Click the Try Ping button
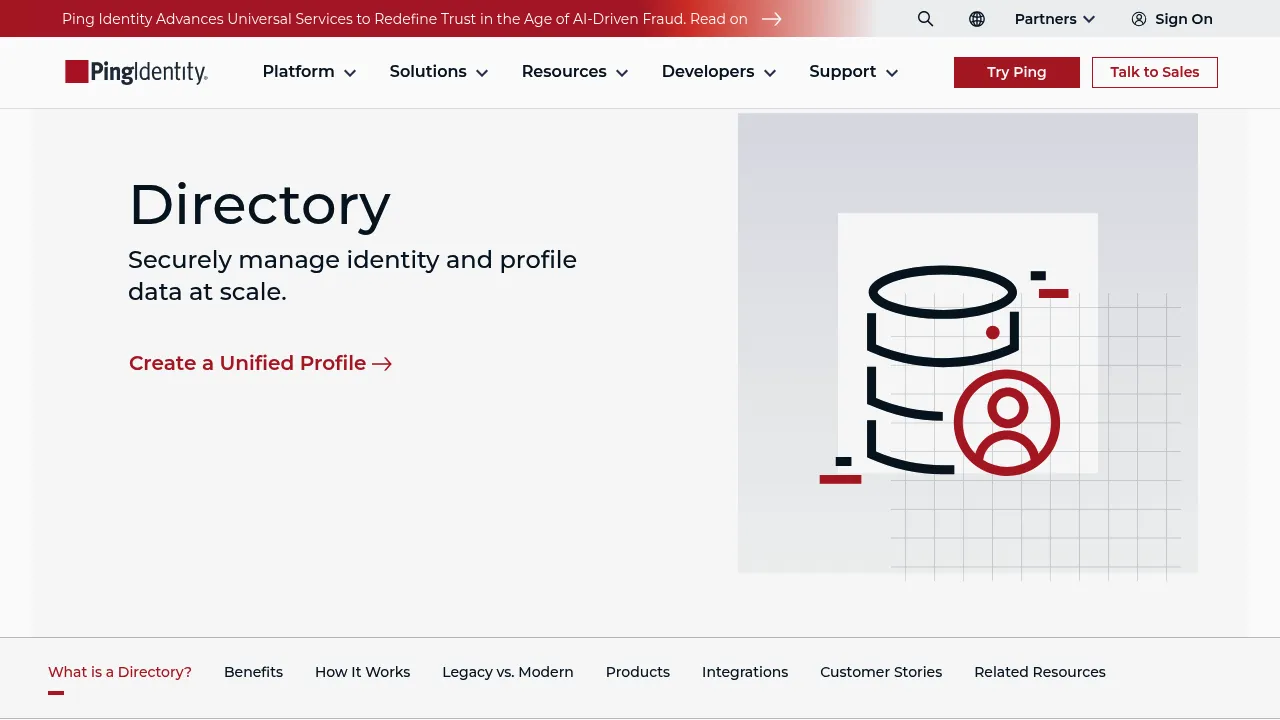Screen dimensions: 1280x720 point(1017,72)
